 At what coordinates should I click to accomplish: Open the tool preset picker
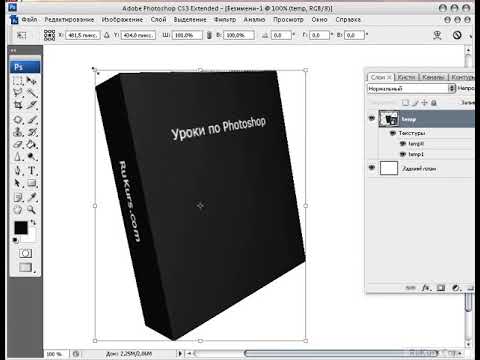click(x=21, y=35)
